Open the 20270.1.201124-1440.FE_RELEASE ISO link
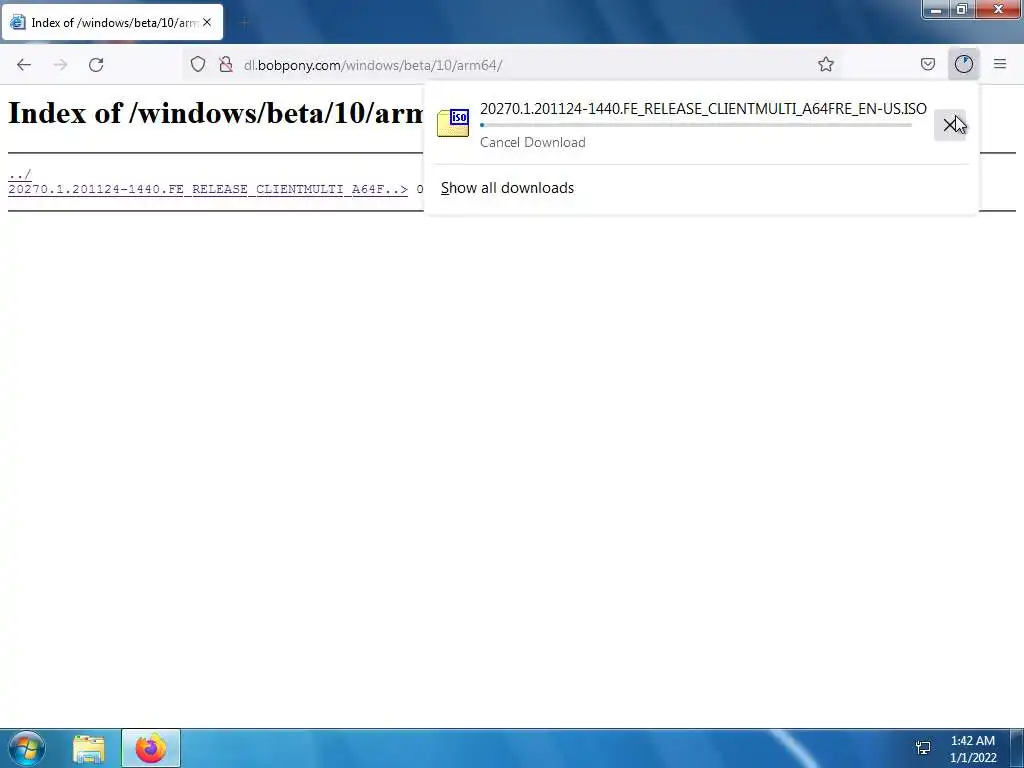Image resolution: width=1024 pixels, height=768 pixels. coord(208,189)
